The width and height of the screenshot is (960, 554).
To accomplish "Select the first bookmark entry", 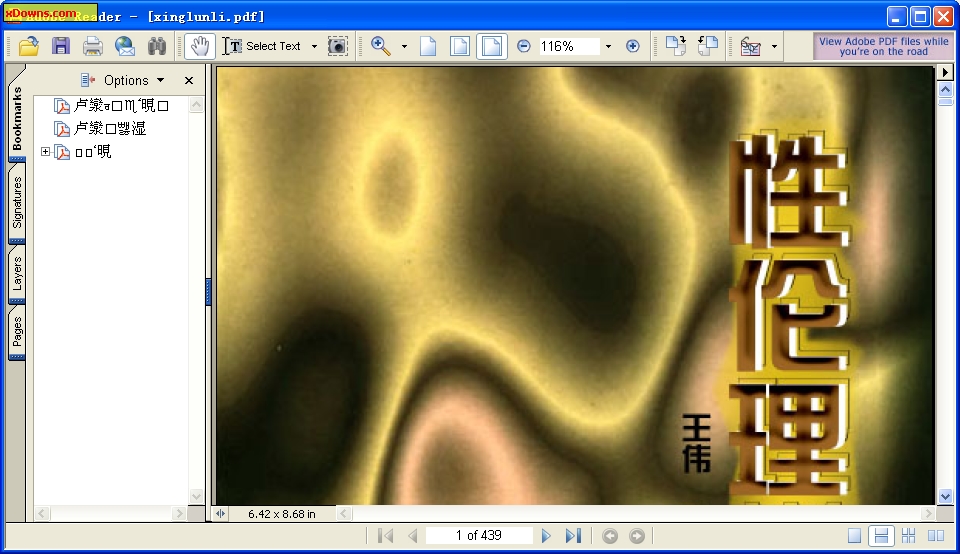I will click(x=121, y=105).
